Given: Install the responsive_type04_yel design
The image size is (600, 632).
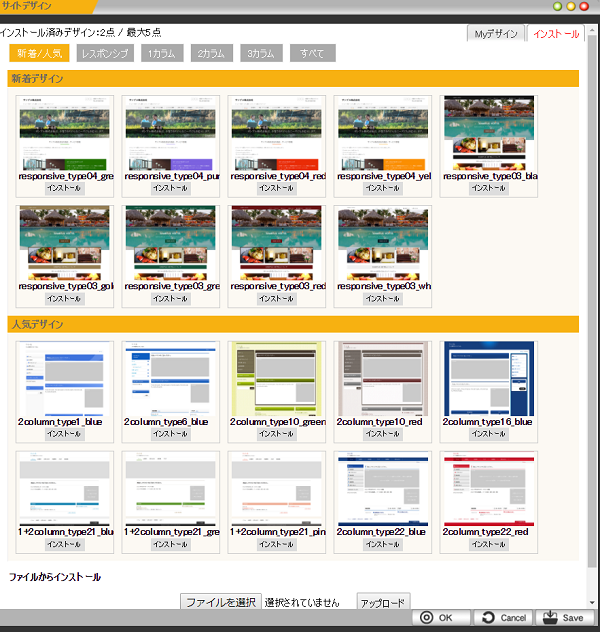Looking at the screenshot, I should 383,188.
